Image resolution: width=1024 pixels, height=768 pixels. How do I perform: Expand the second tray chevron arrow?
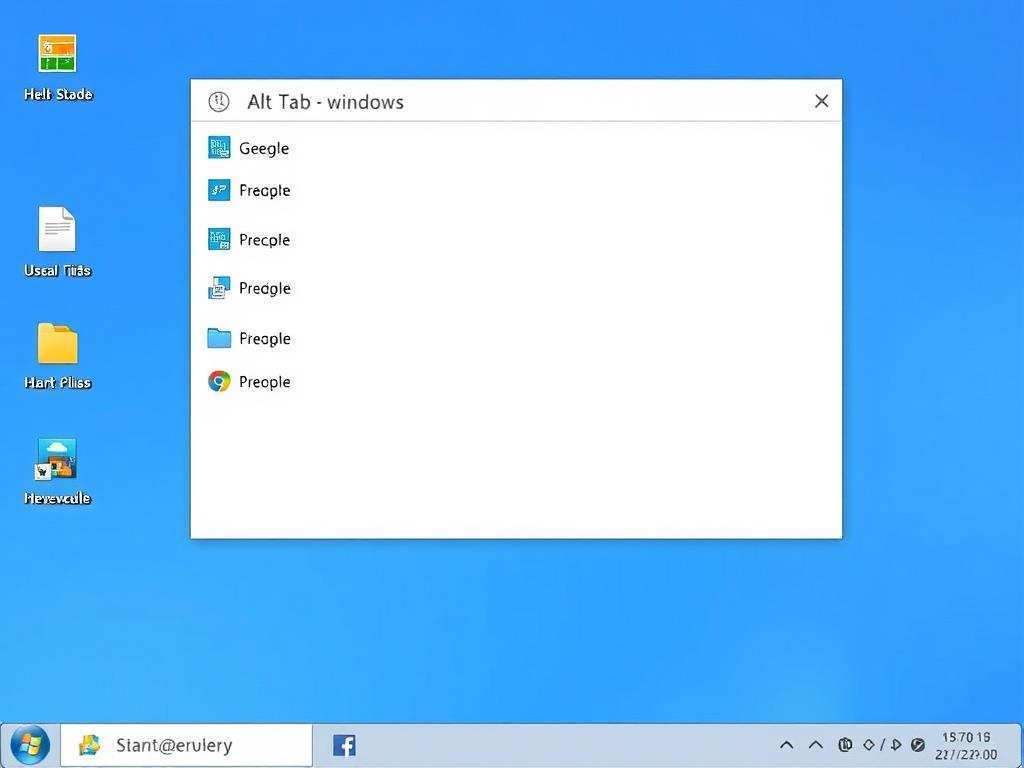[x=816, y=745]
